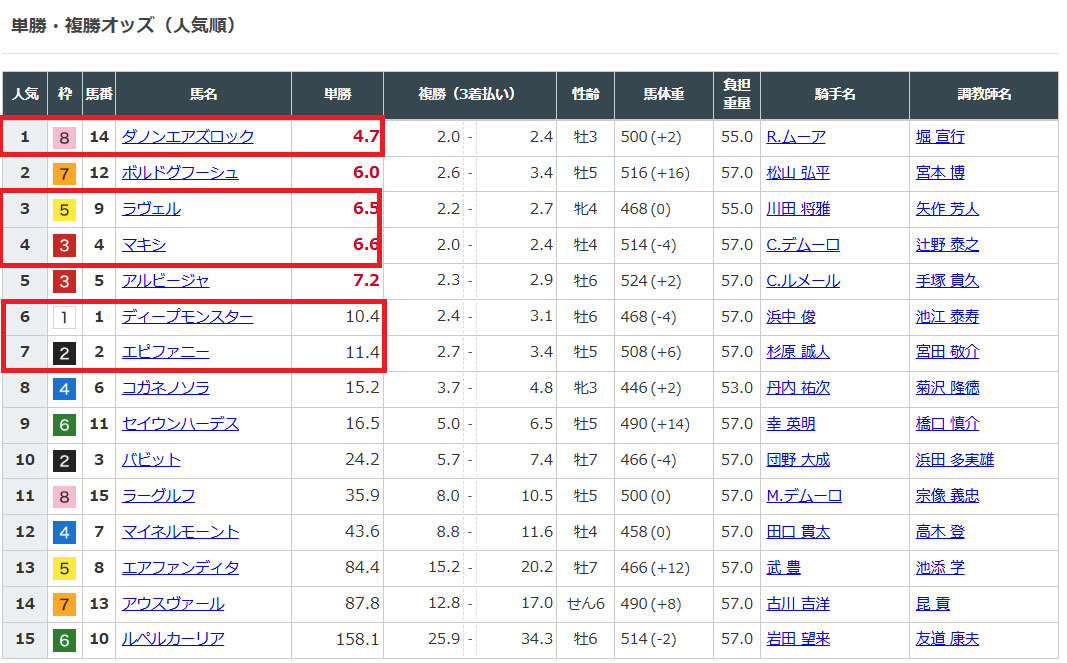
Task: Click black frame 2 badge beside エピファニー
Action: pos(64,353)
